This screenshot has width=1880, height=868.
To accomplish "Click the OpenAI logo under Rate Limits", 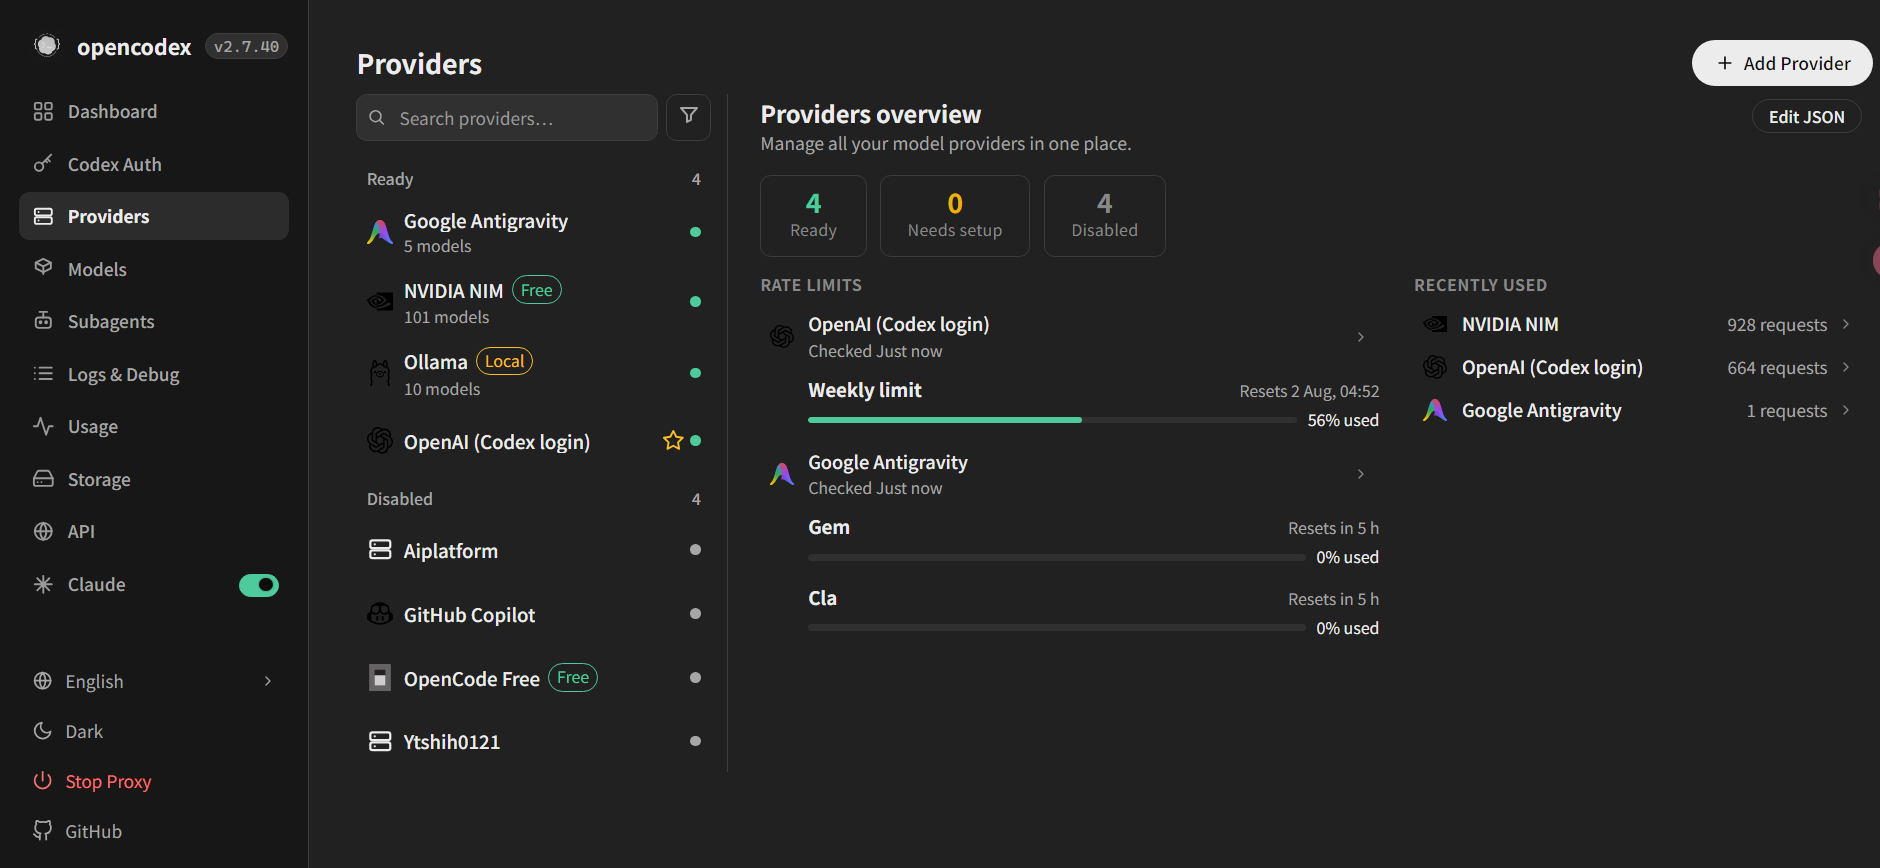I will point(782,337).
